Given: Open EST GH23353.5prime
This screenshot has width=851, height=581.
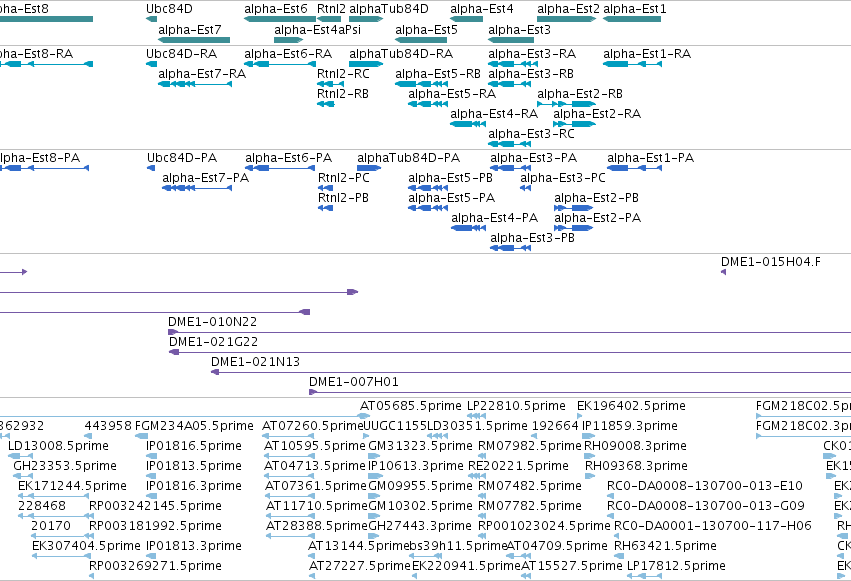Looking at the screenshot, I should tap(65, 466).
